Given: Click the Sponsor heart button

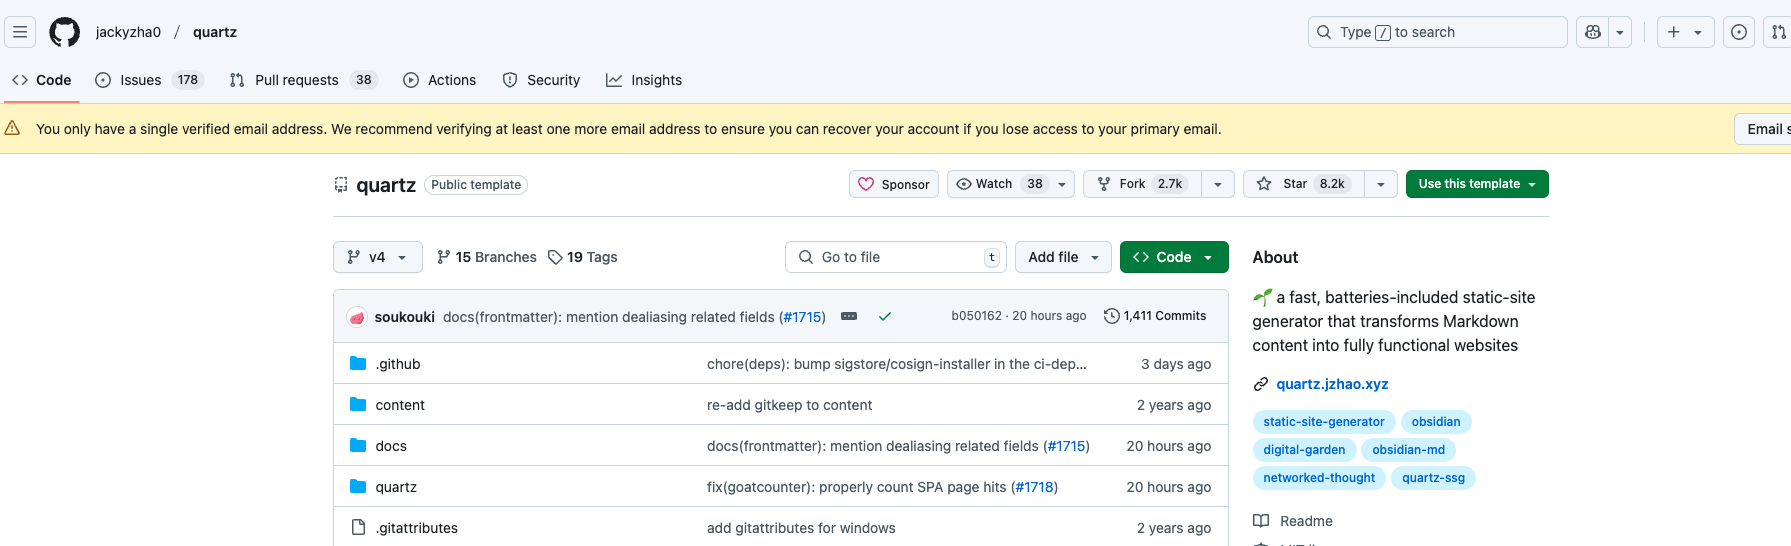Looking at the screenshot, I should tap(893, 184).
